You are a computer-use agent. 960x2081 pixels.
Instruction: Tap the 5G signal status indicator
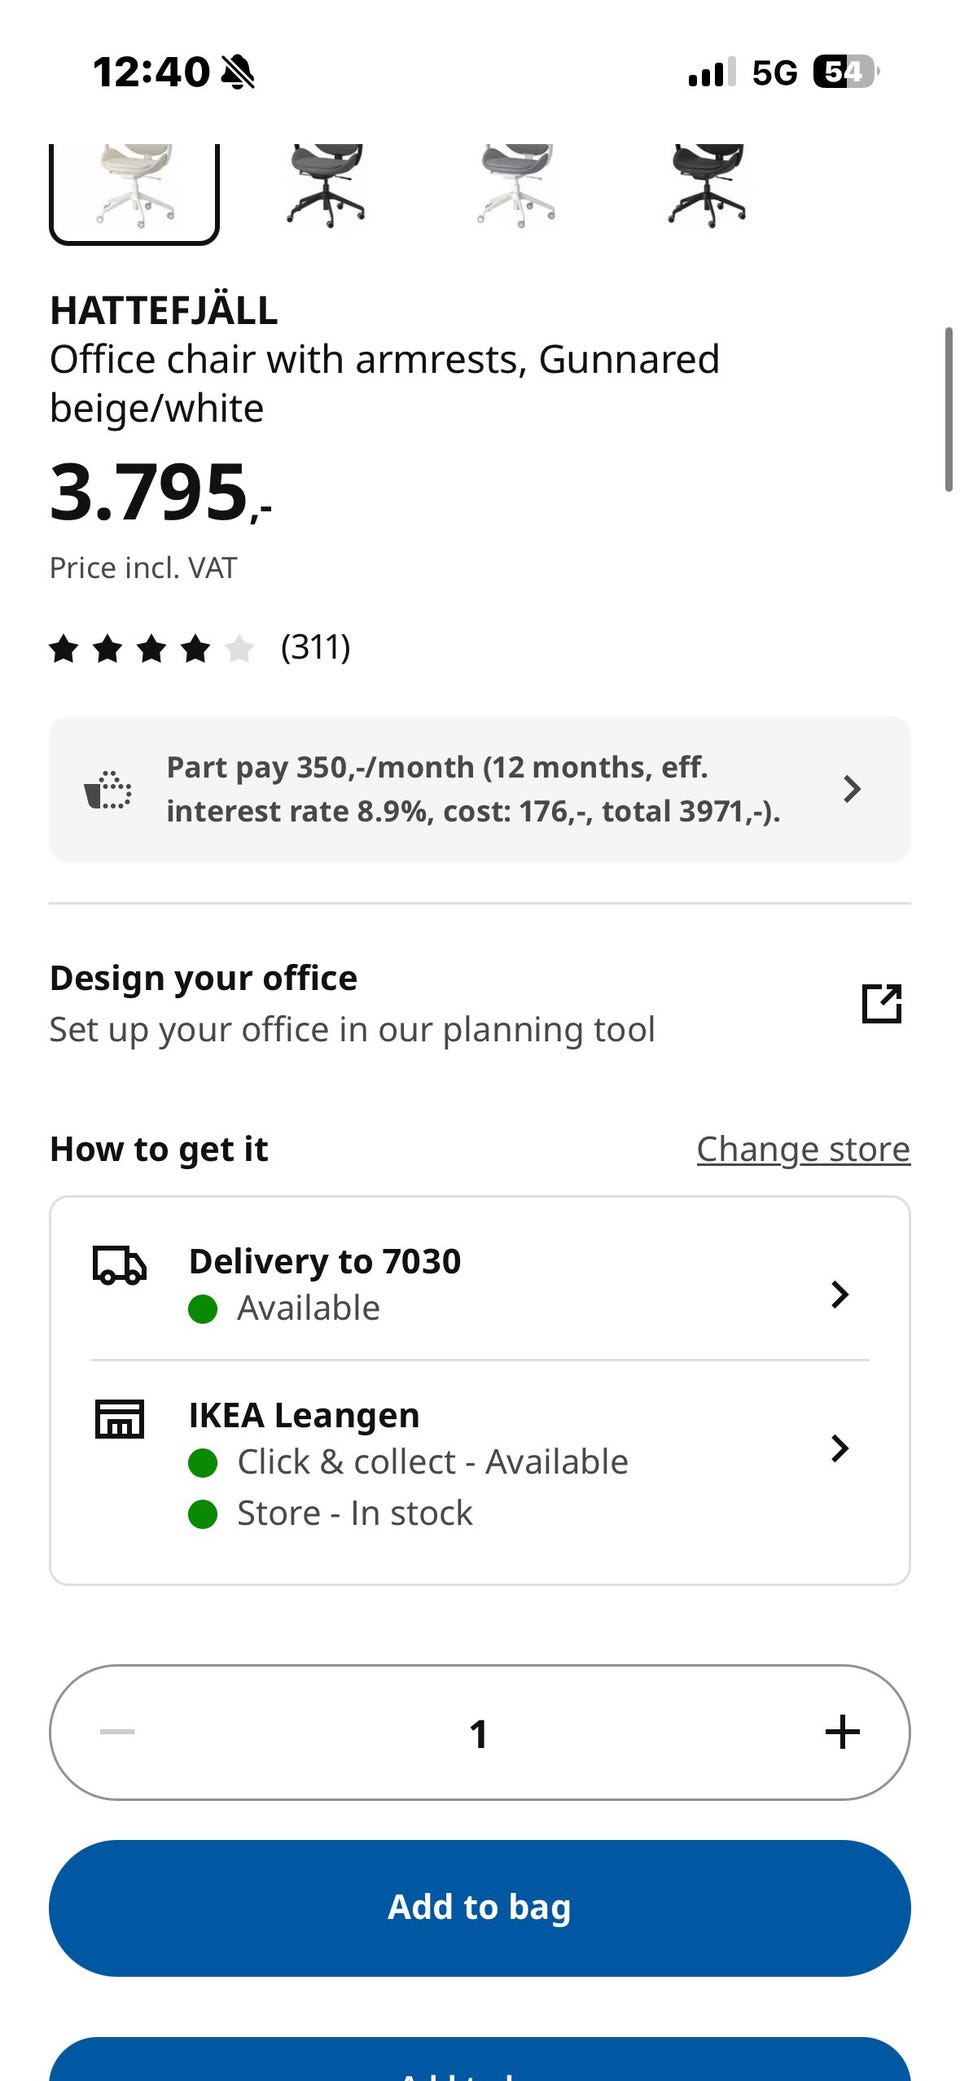tap(775, 72)
